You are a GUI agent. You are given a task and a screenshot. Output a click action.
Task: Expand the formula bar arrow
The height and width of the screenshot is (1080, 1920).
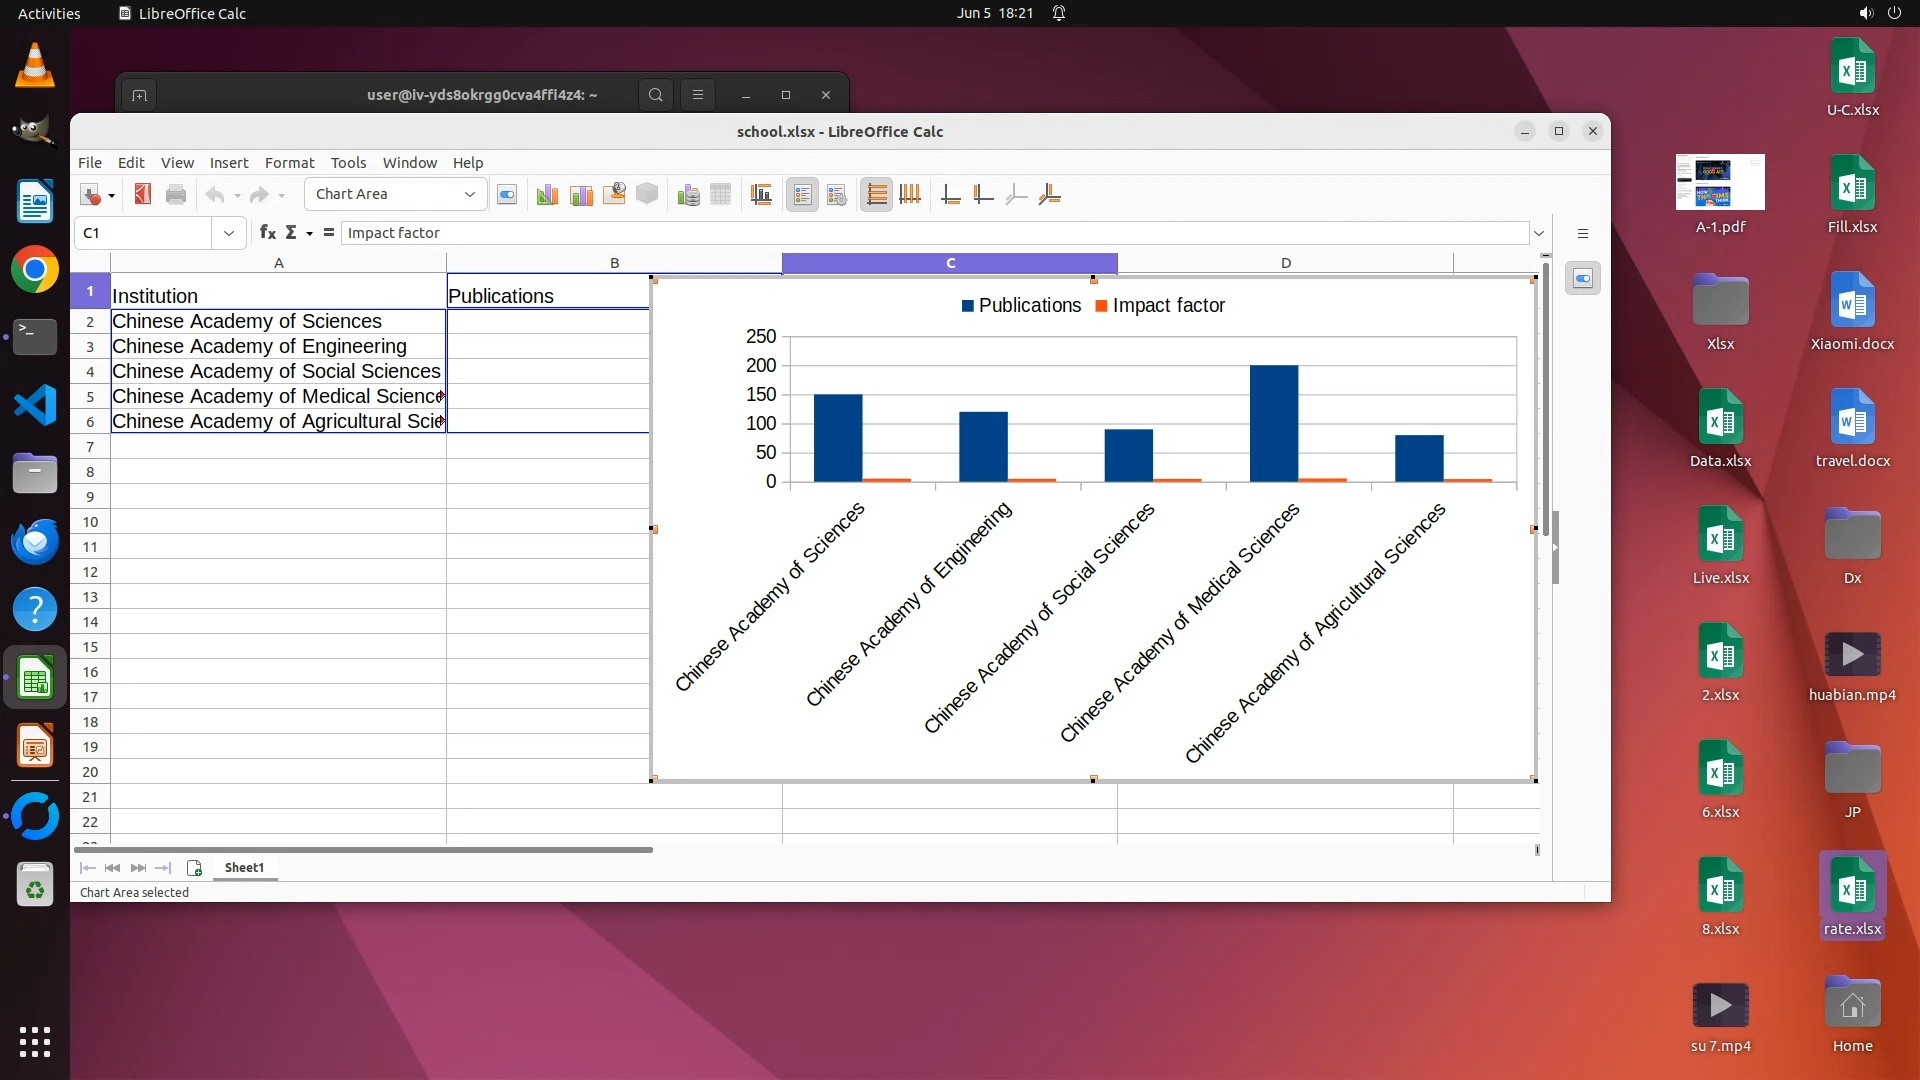[x=1538, y=233]
